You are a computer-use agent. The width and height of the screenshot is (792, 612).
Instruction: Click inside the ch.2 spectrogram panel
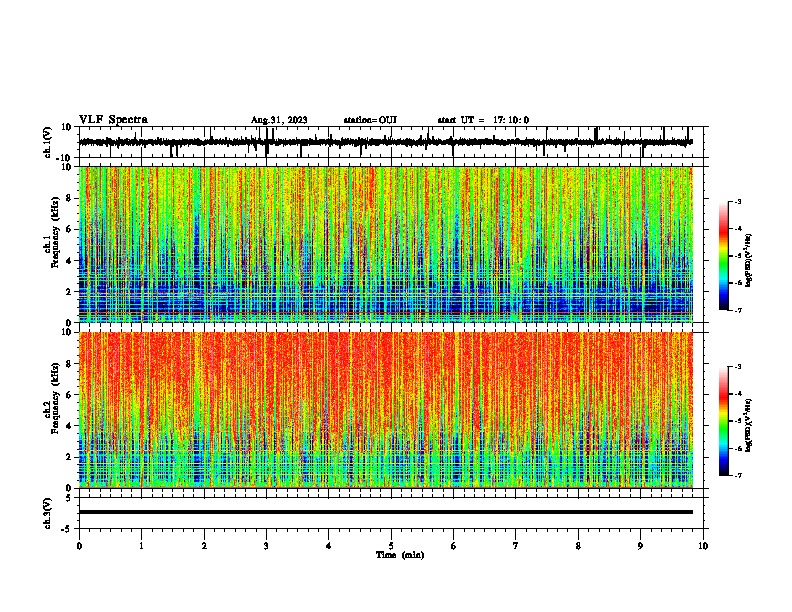point(386,410)
